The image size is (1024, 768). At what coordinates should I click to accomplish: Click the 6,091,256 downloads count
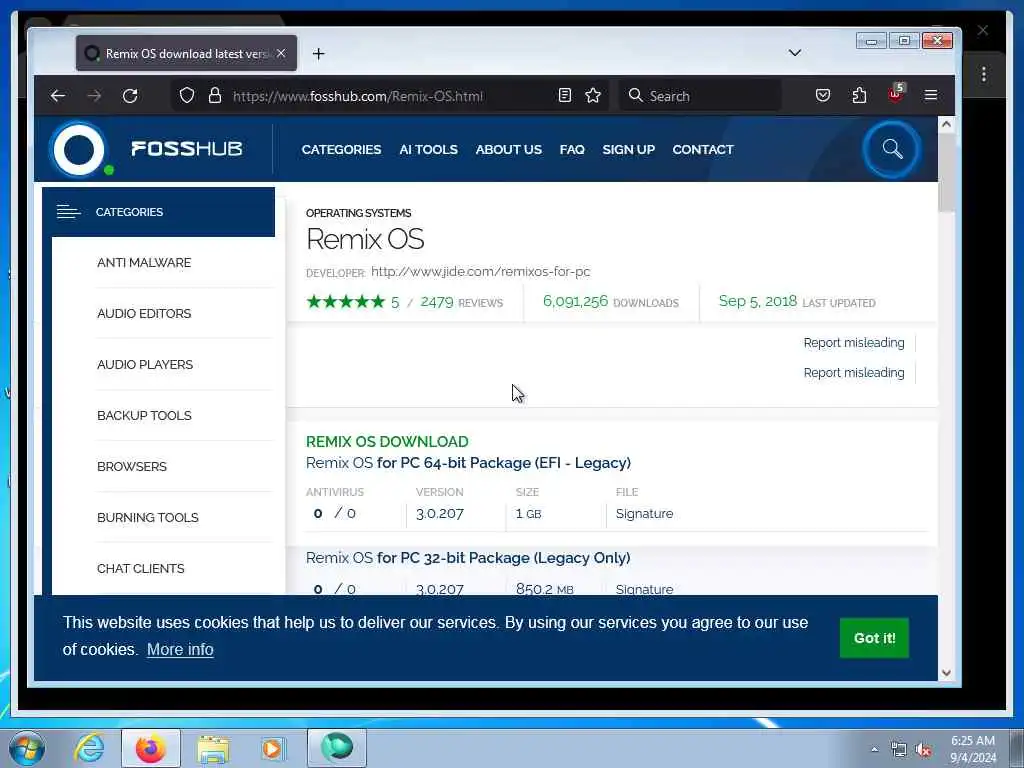click(611, 301)
